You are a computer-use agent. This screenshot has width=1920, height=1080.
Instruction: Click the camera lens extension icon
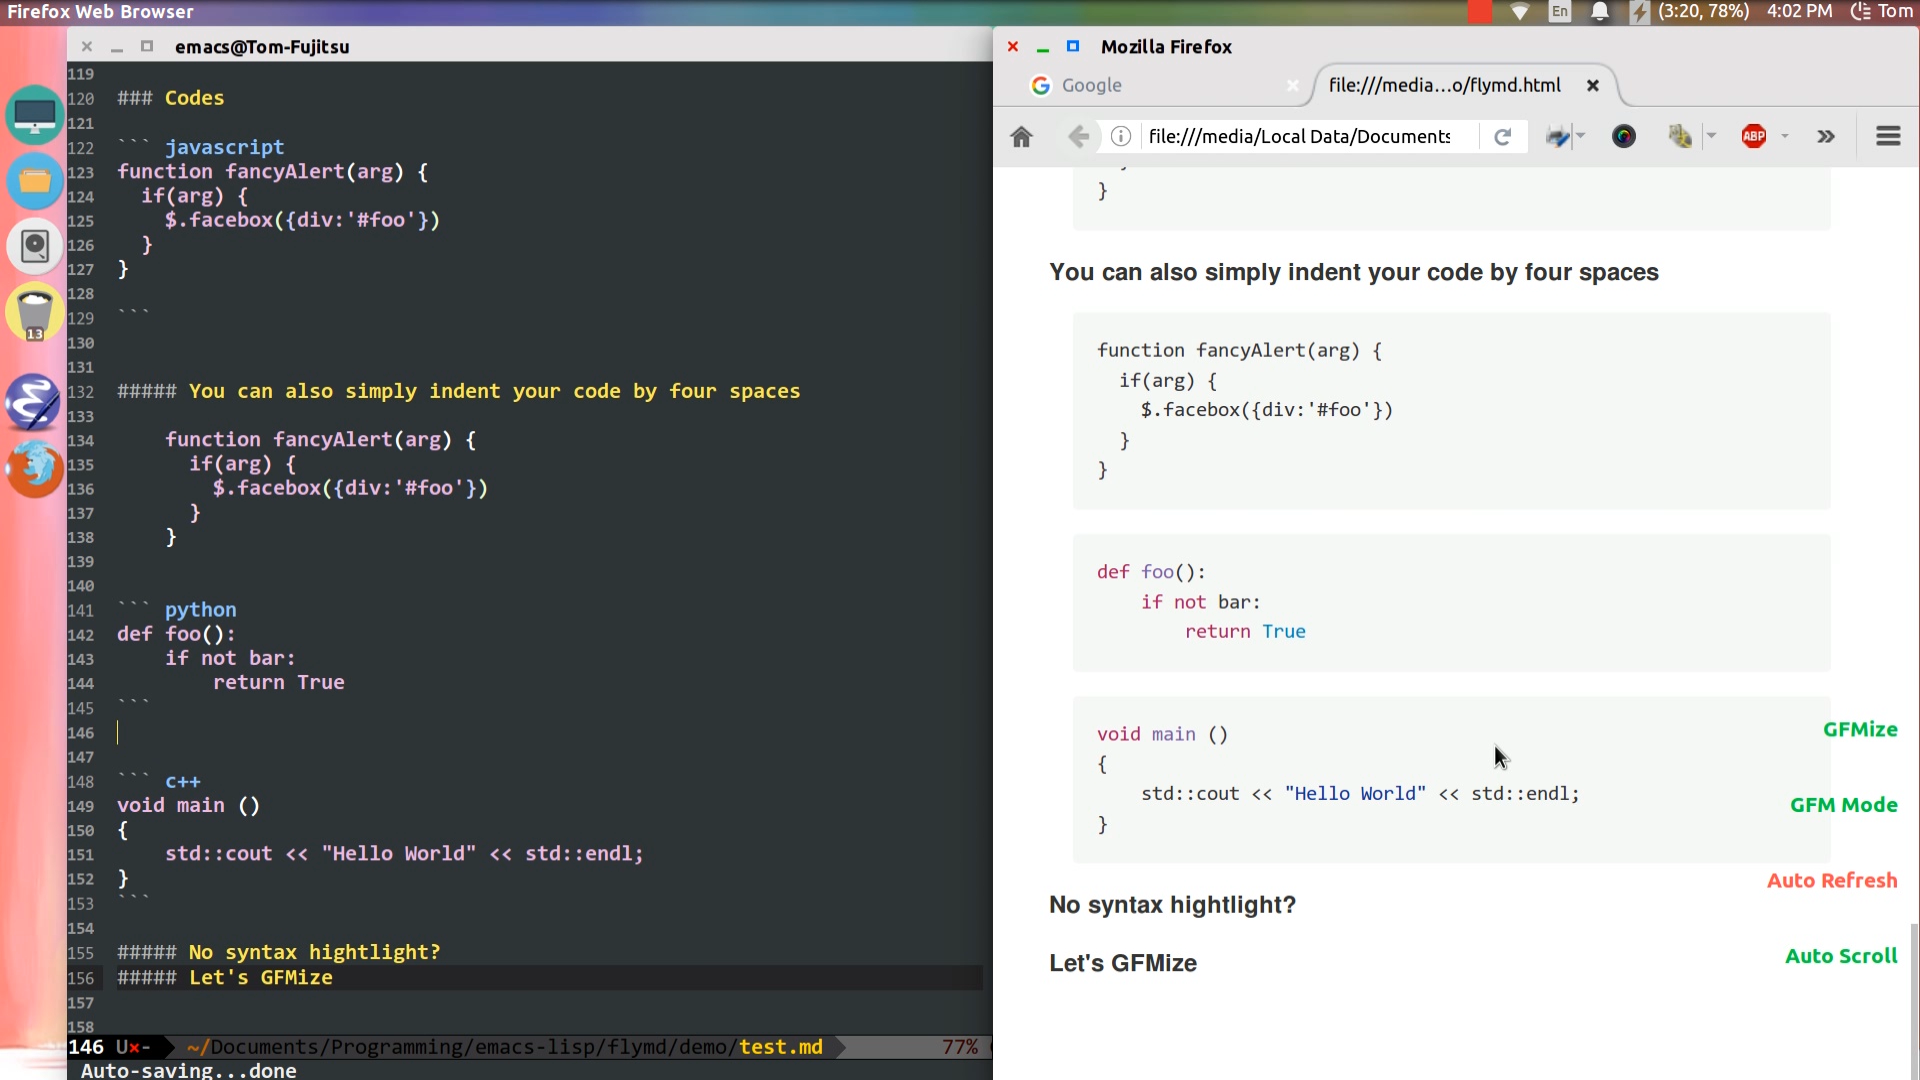[1624, 137]
